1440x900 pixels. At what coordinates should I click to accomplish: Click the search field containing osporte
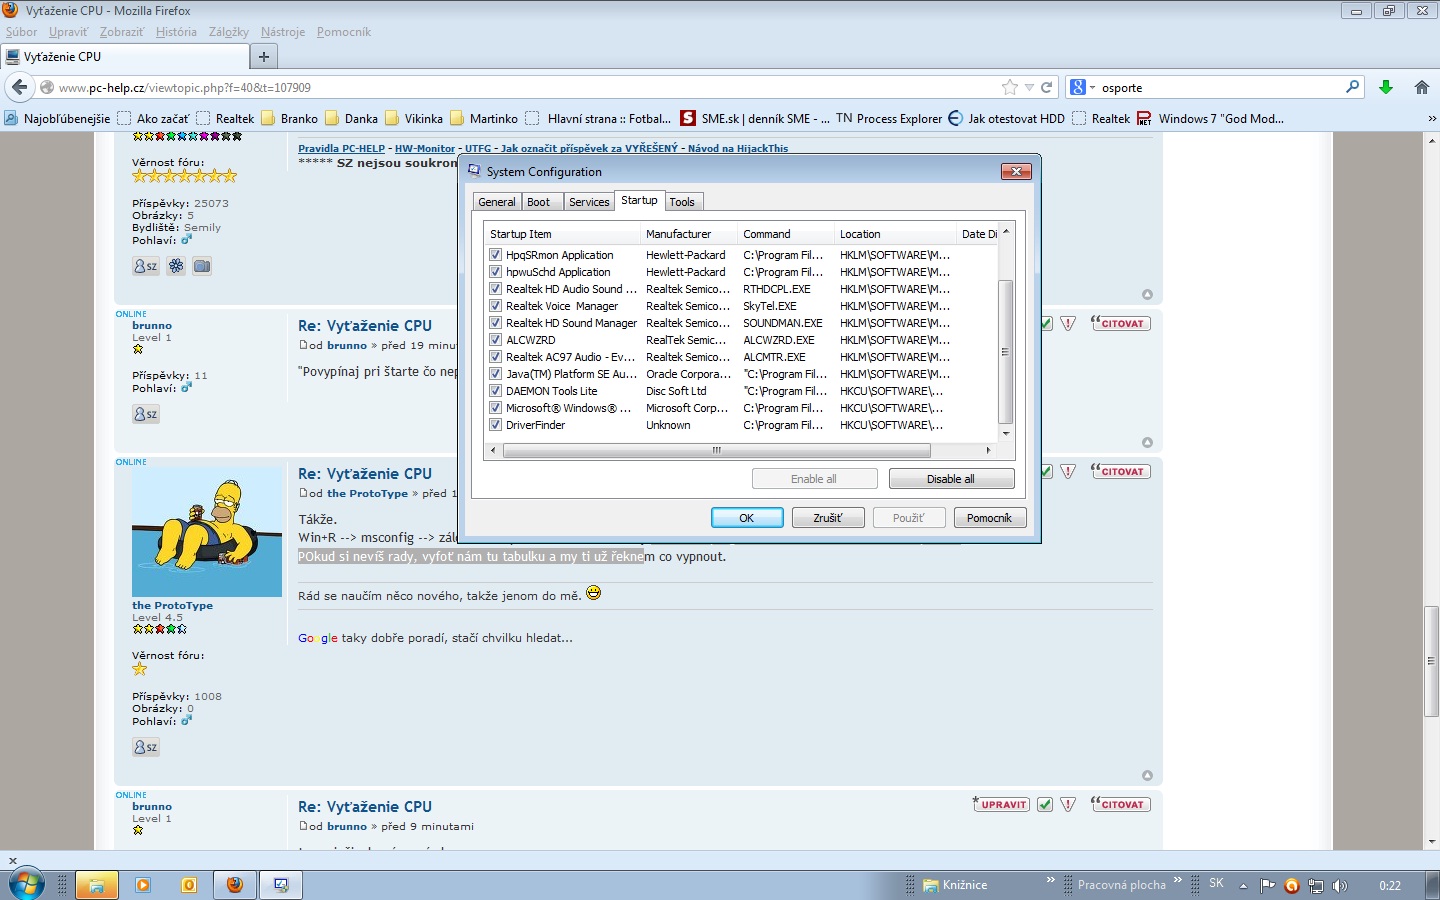pyautogui.click(x=1220, y=87)
